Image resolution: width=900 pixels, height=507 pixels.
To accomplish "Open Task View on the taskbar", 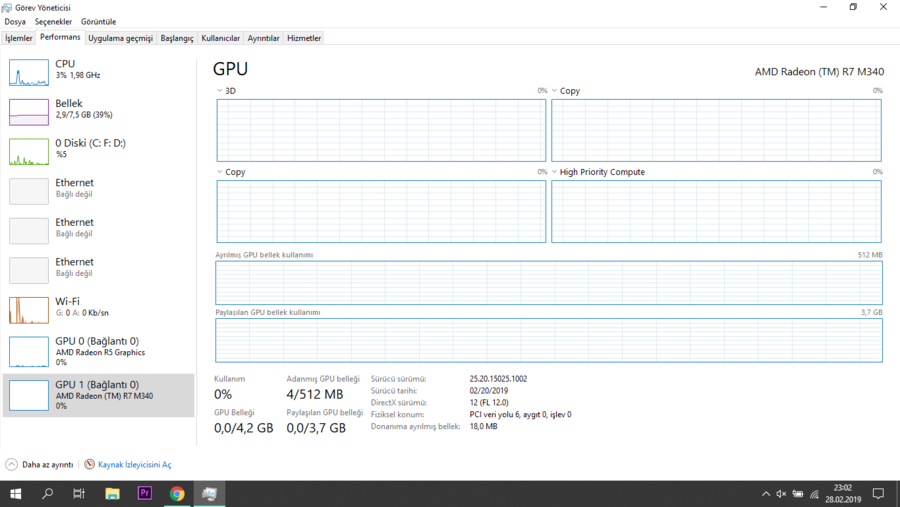I will 79,494.
